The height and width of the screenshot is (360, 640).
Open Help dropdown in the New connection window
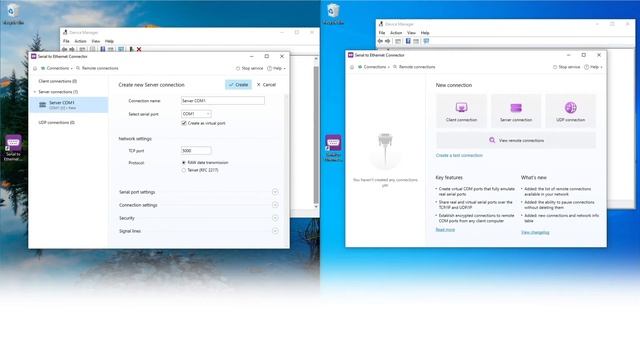(593, 67)
